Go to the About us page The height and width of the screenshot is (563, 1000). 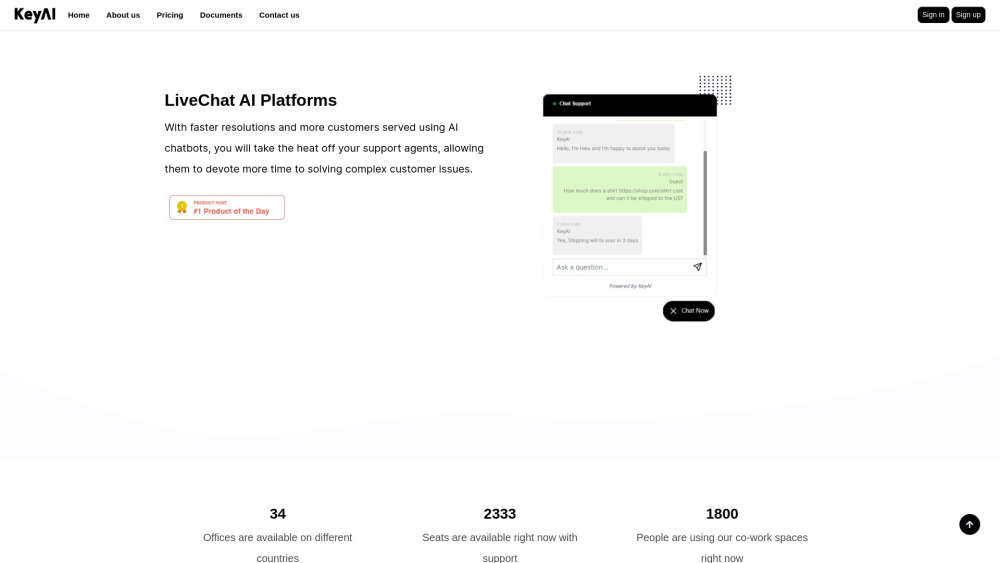[123, 15]
